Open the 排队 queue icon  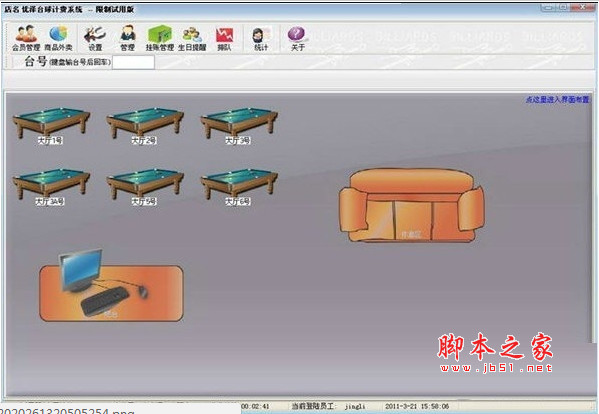pos(224,38)
